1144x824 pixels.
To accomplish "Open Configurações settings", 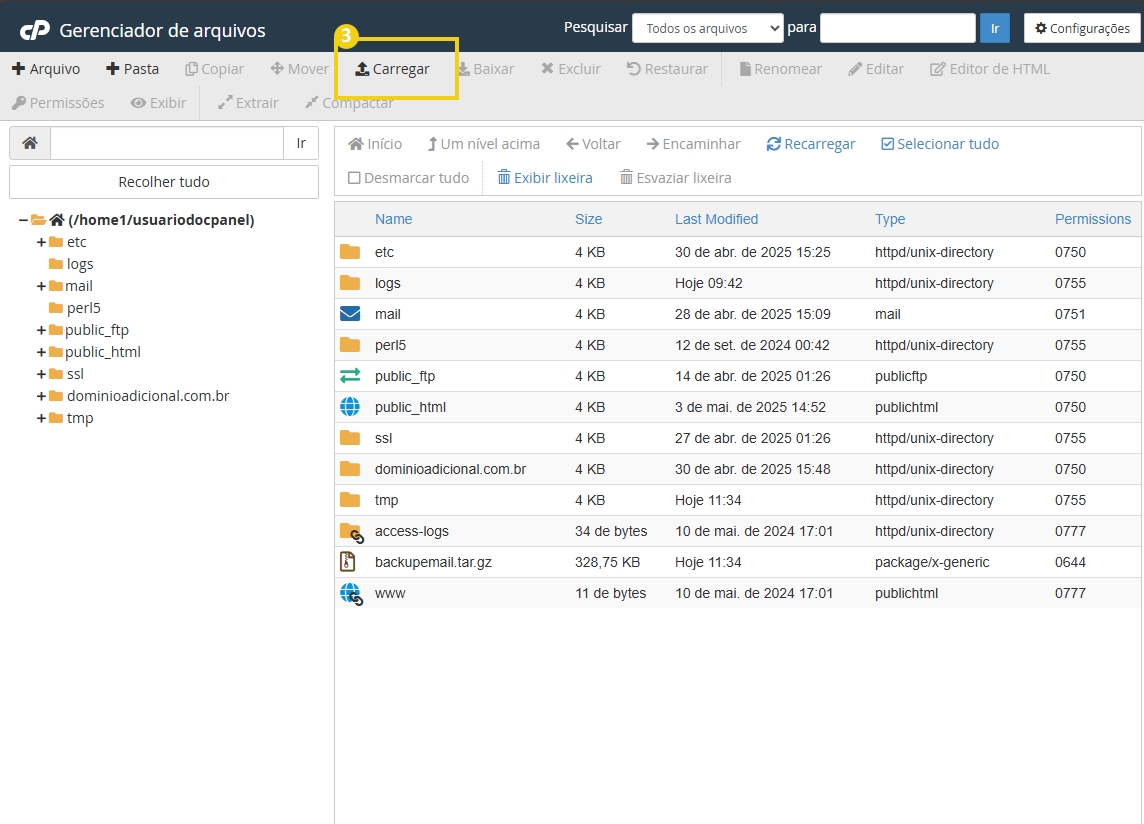I will pos(1082,28).
